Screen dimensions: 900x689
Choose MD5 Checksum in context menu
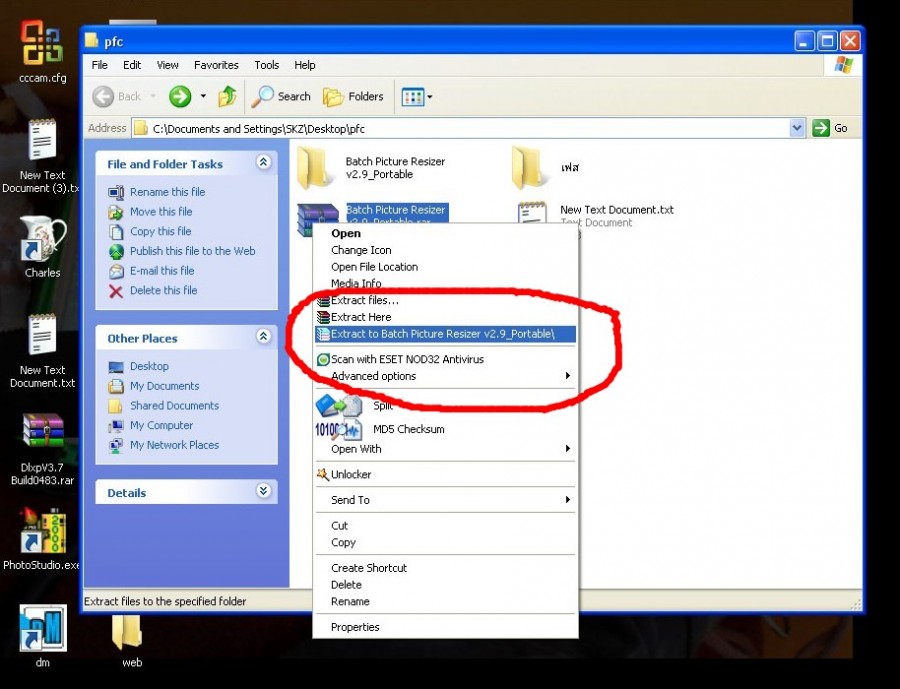point(445,429)
